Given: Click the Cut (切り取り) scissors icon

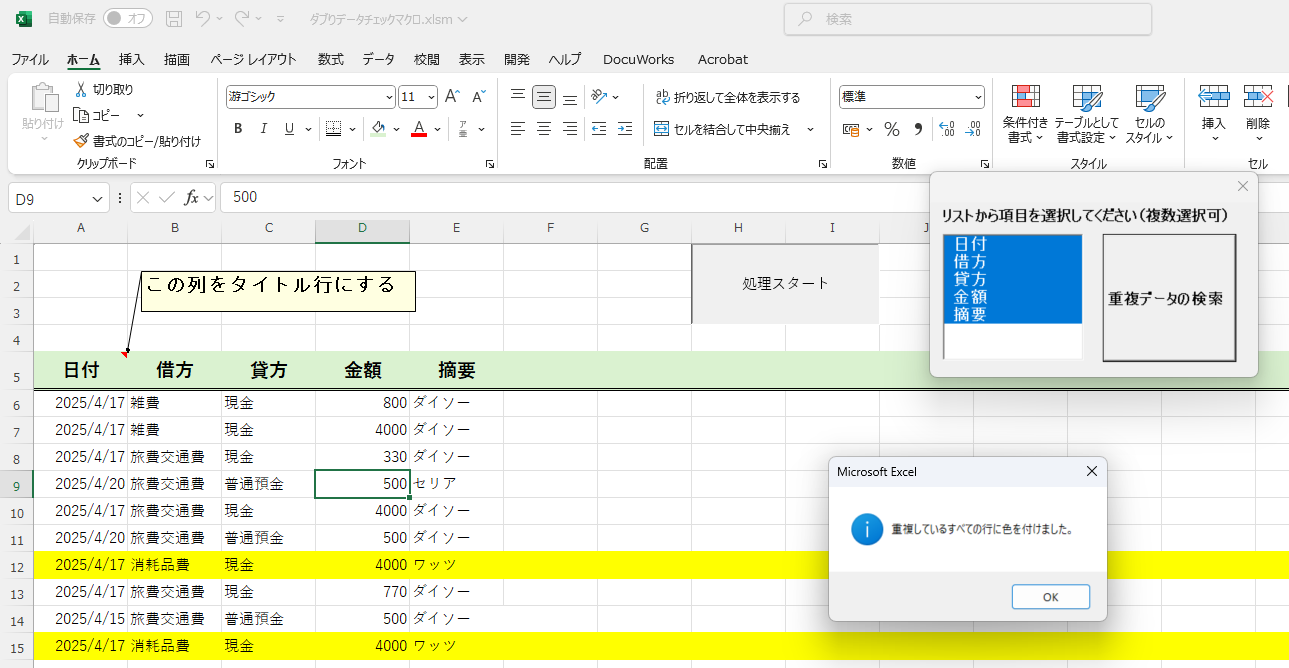Looking at the screenshot, I should click(81, 90).
